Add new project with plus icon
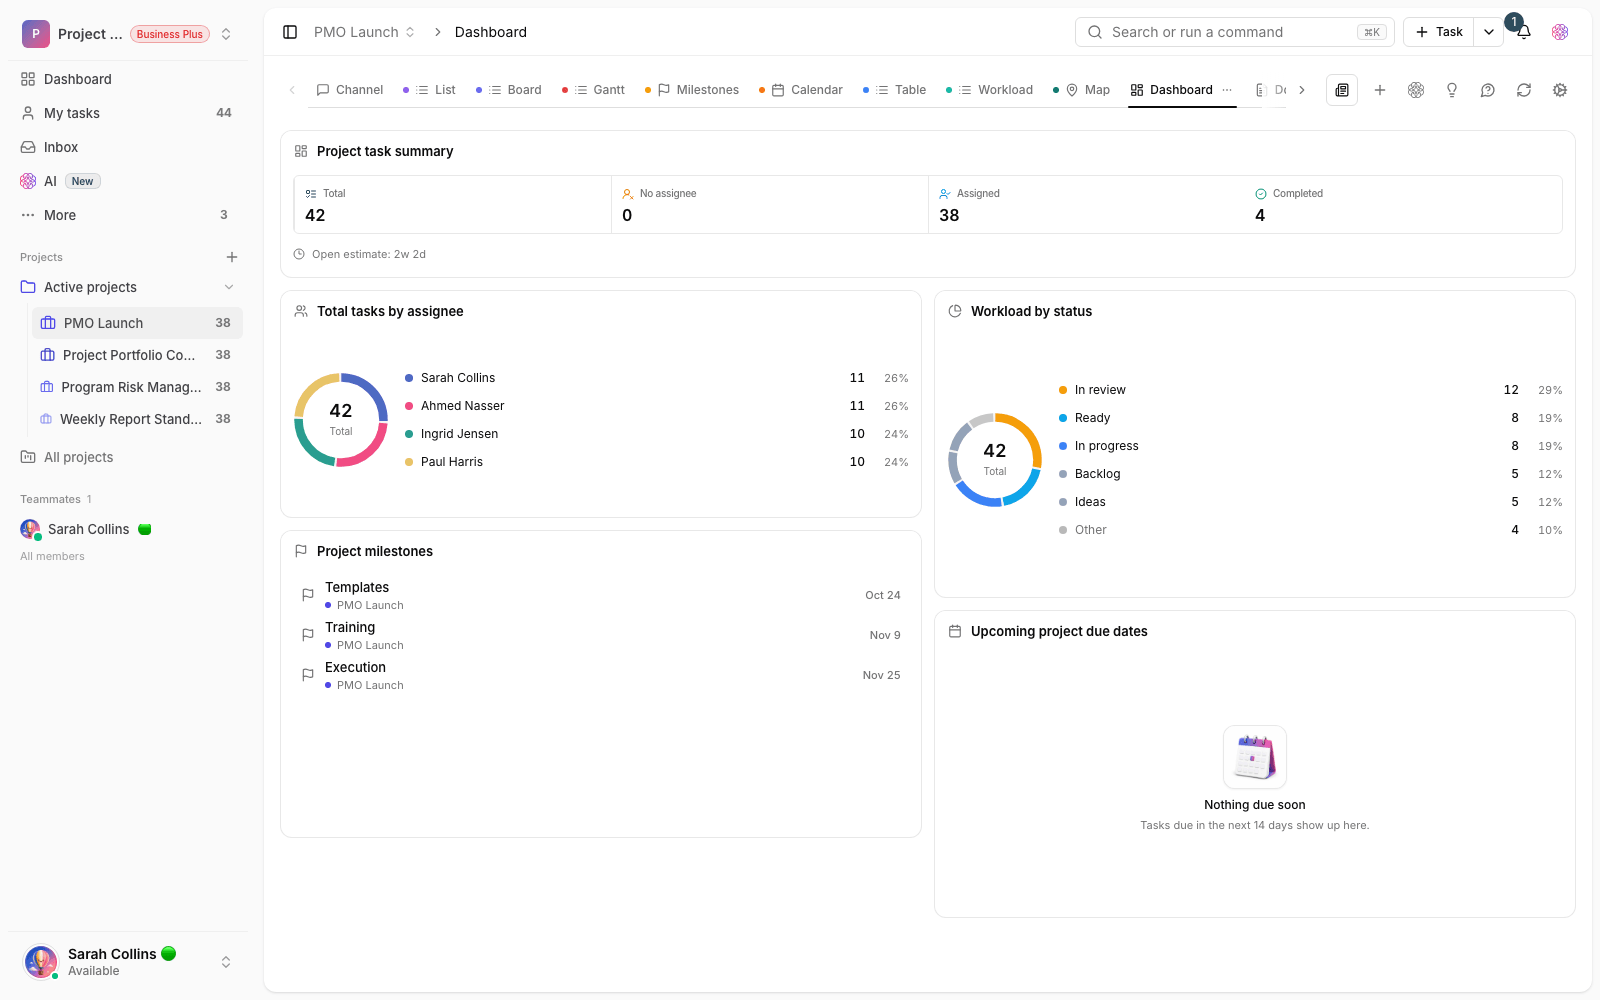Image resolution: width=1600 pixels, height=1000 pixels. 232,257
